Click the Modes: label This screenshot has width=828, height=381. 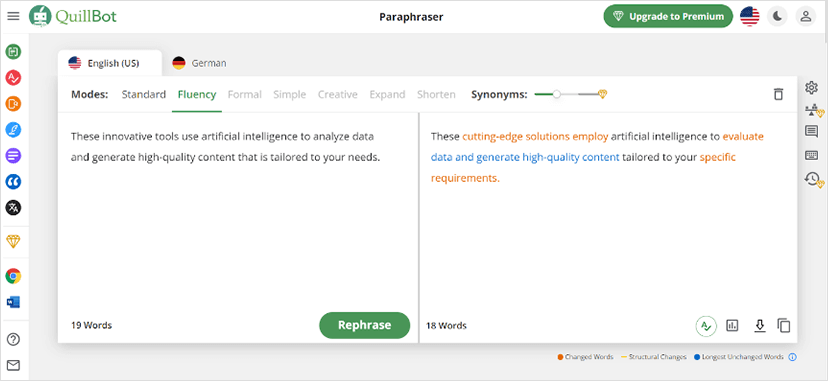(x=90, y=94)
